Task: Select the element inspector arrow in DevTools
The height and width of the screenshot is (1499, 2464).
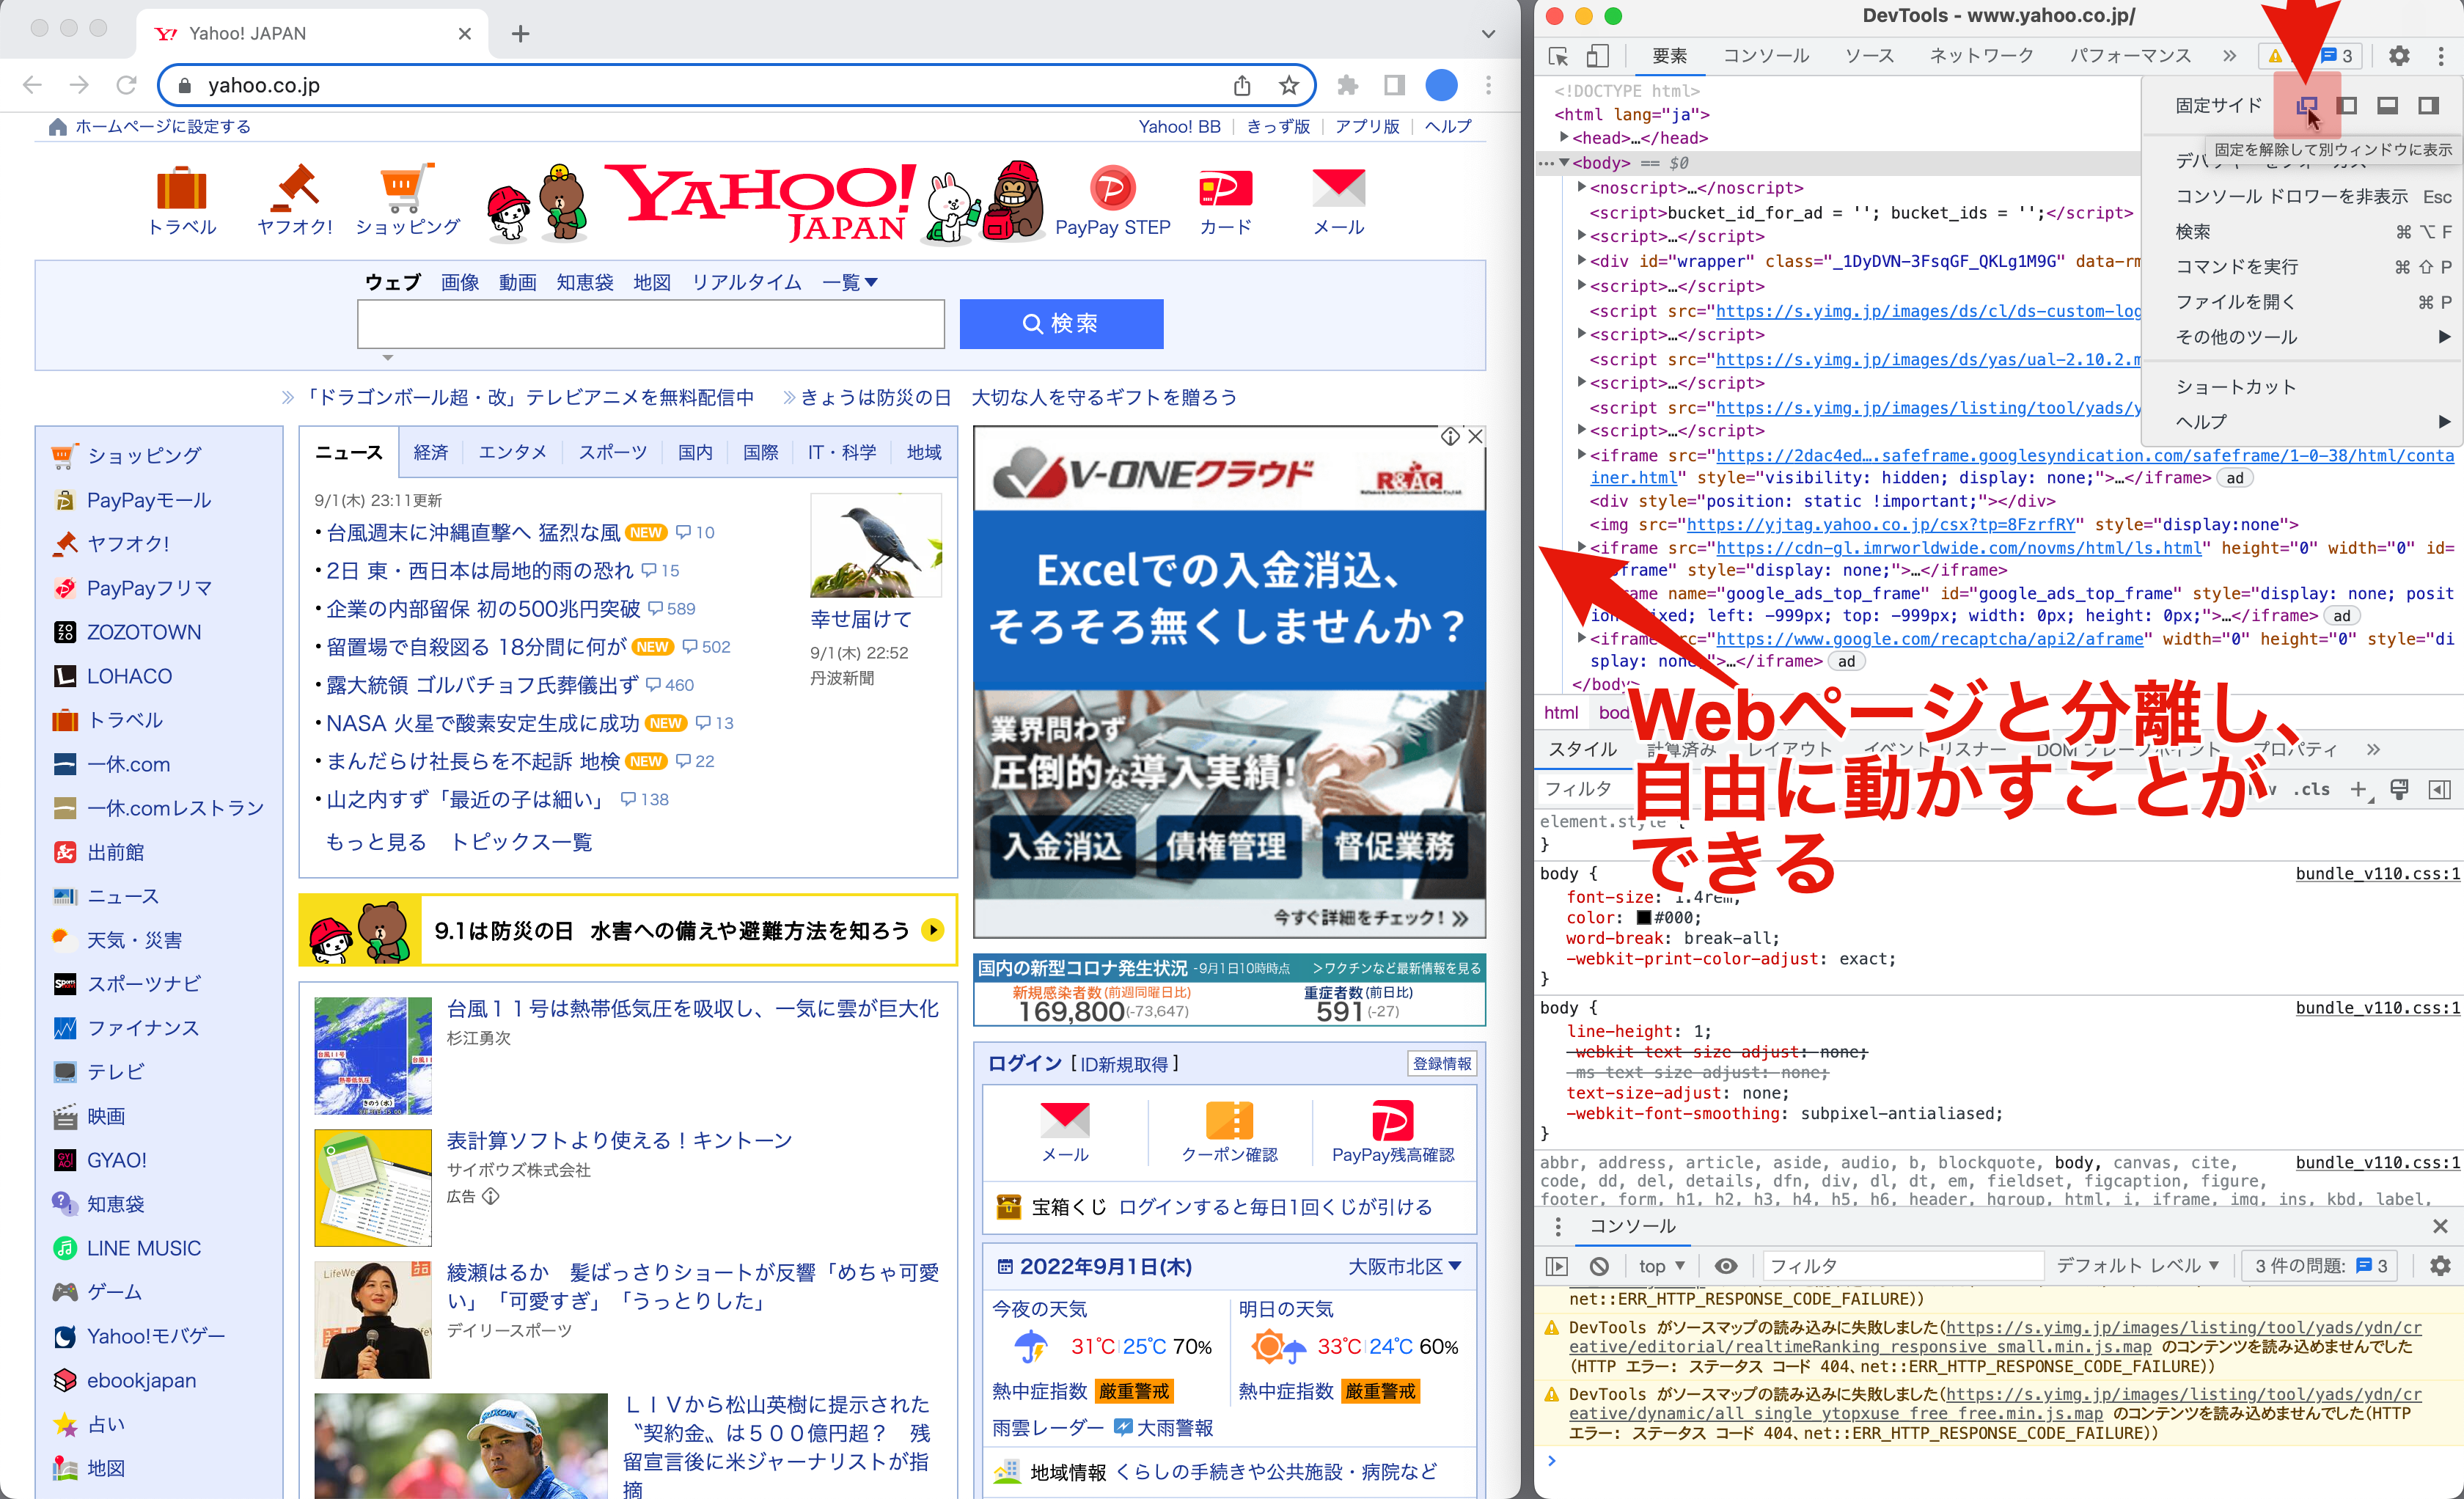Action: [x=1558, y=56]
